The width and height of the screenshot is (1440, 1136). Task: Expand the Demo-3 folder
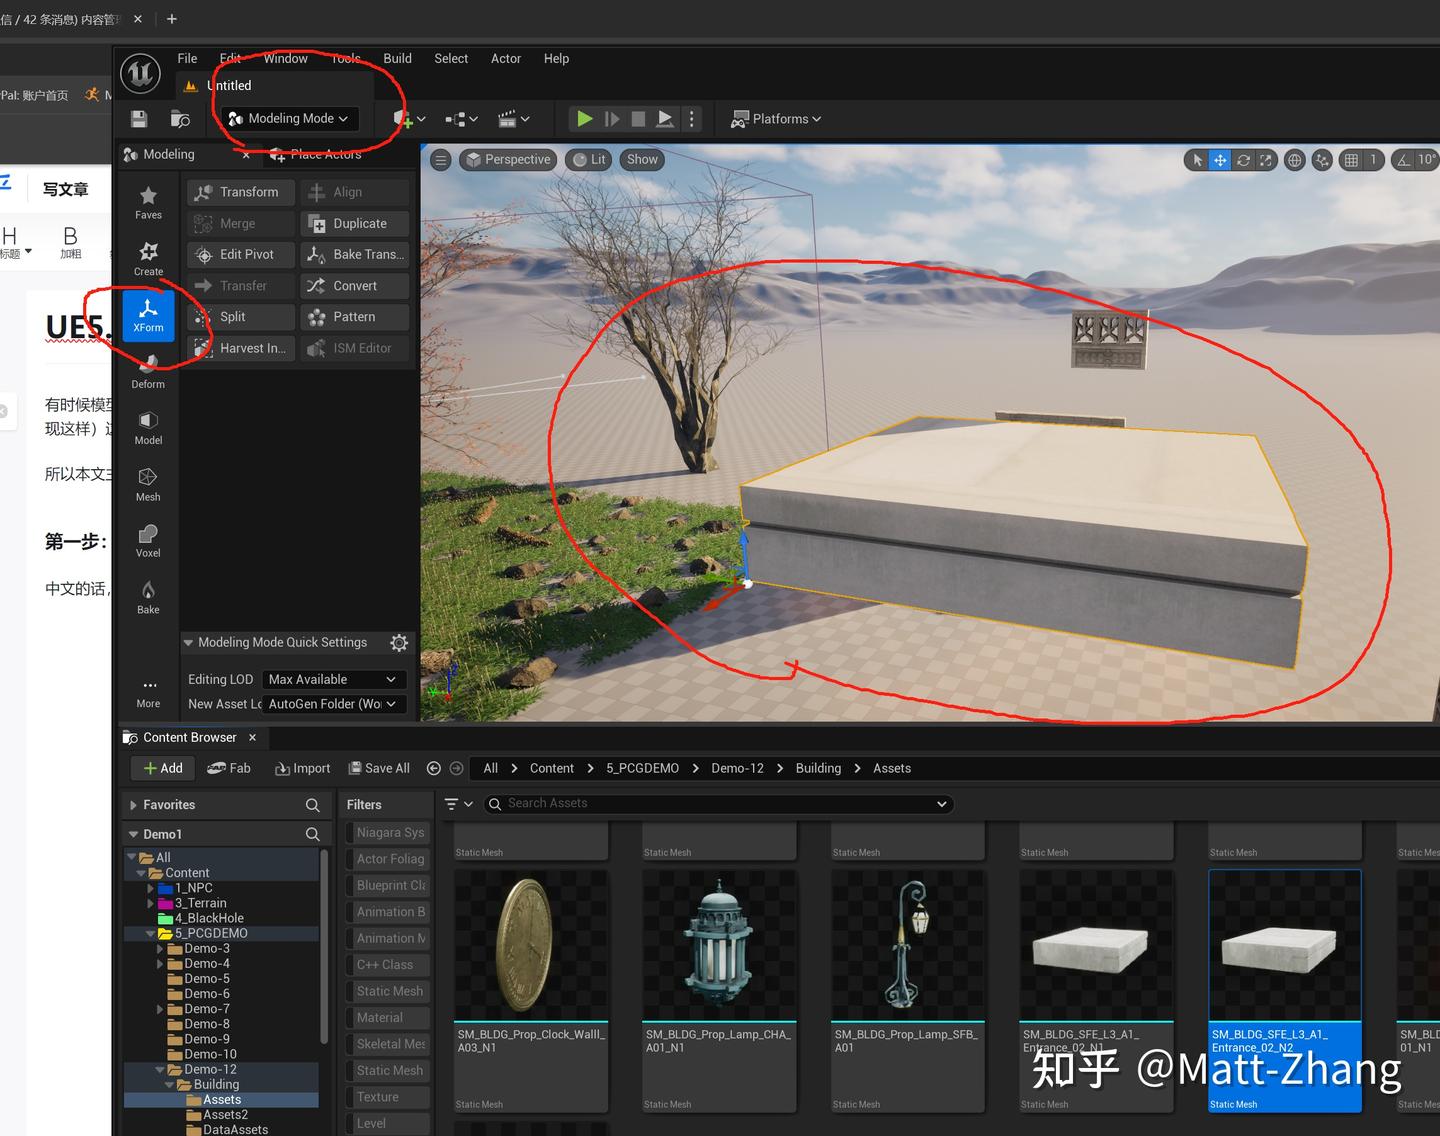tap(160, 949)
